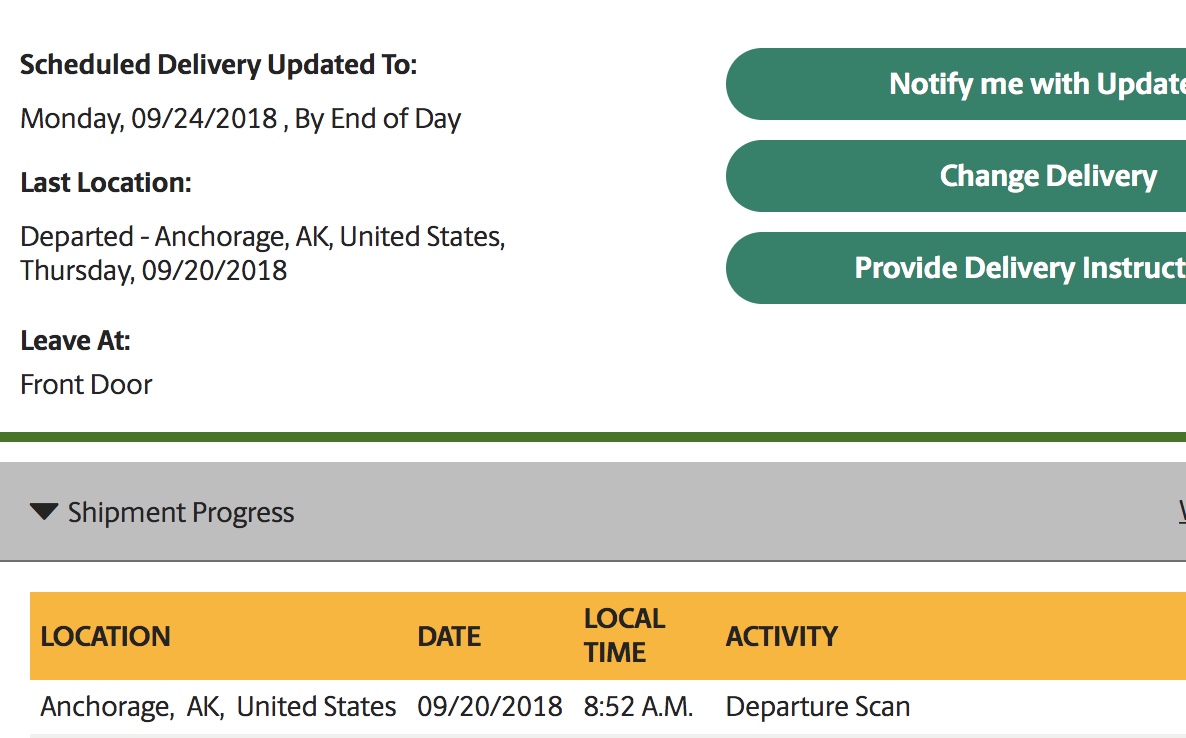1186x738 pixels.
Task: Click the Shipment Progress section title
Action: coord(181,513)
